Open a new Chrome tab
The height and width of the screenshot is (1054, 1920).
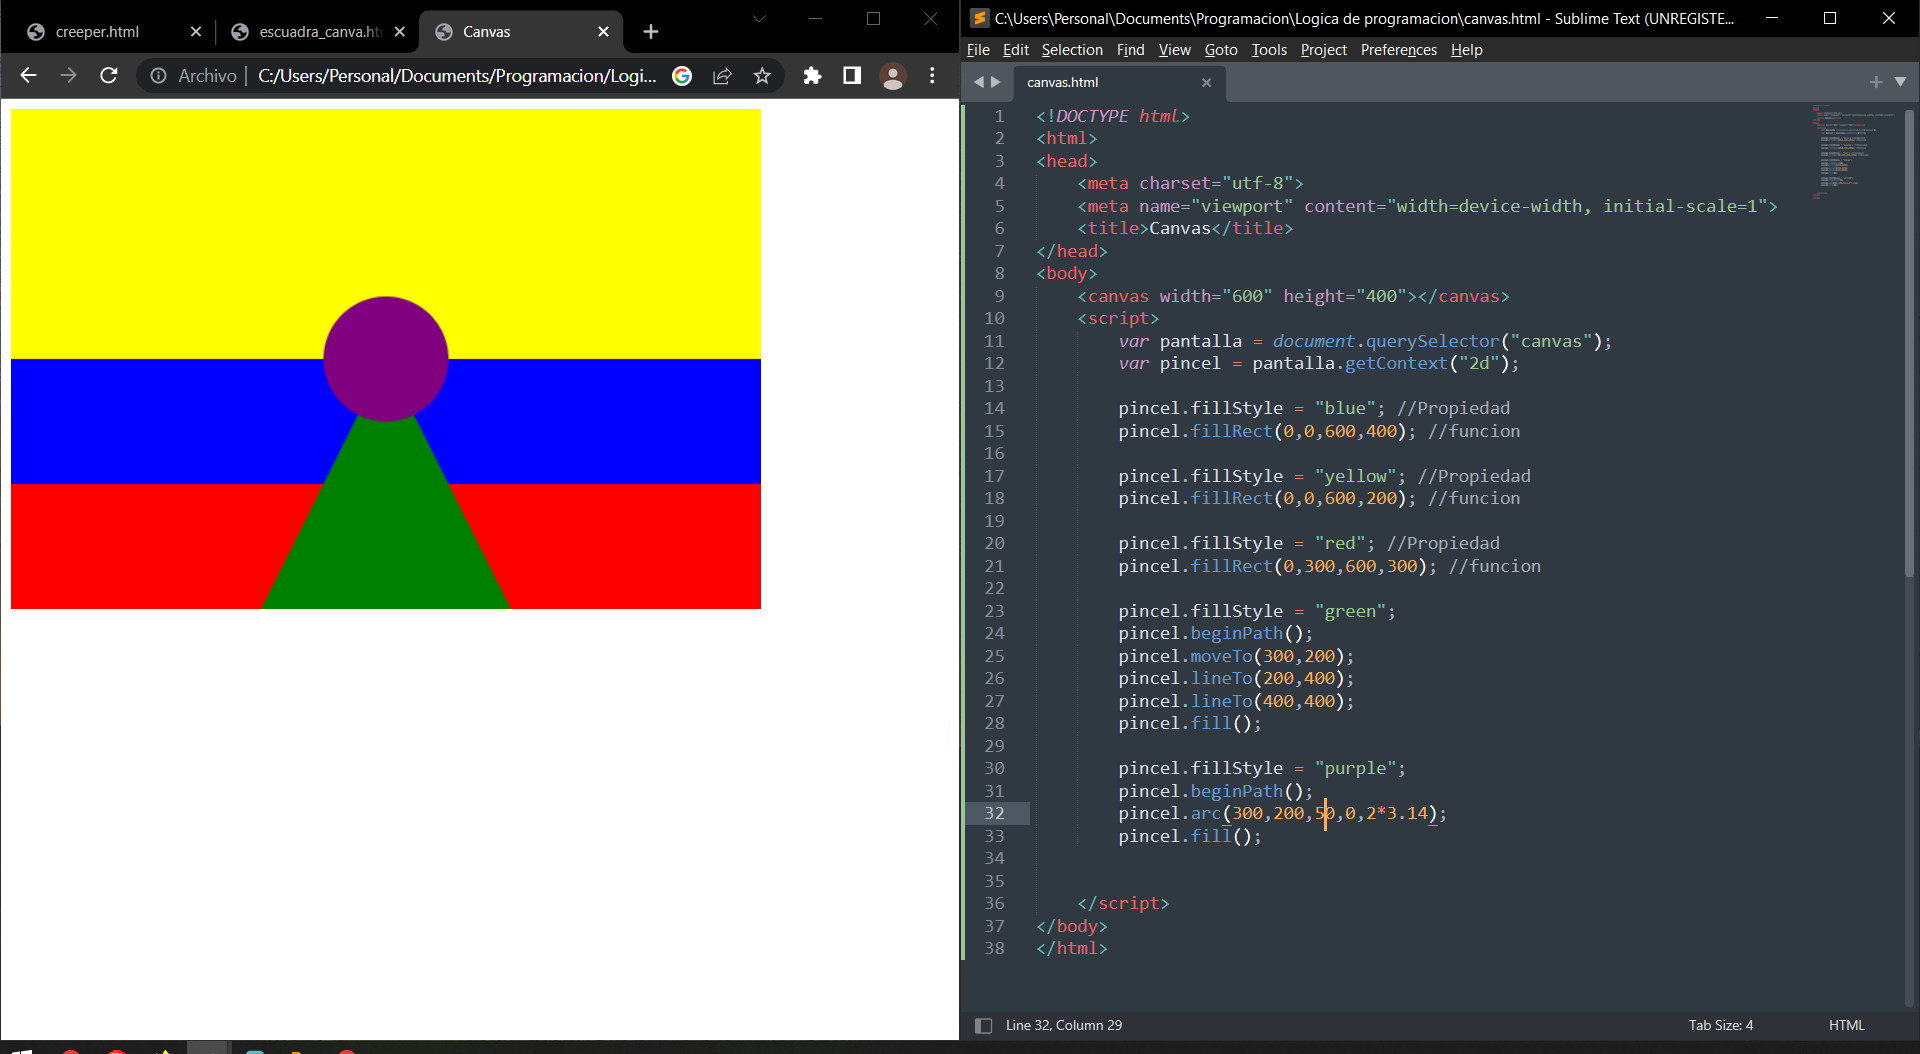[651, 32]
